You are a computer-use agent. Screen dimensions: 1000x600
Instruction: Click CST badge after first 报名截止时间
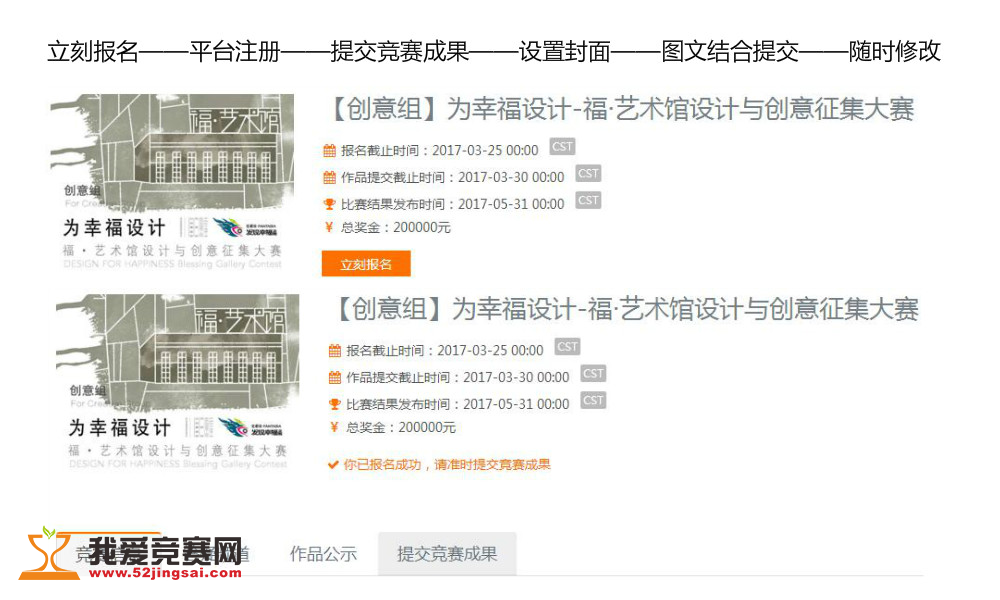pyautogui.click(x=562, y=147)
